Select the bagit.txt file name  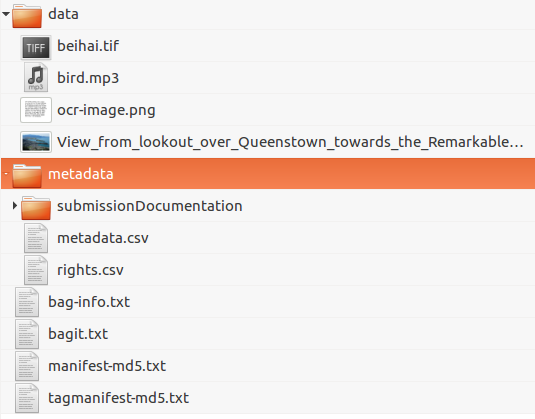78,334
